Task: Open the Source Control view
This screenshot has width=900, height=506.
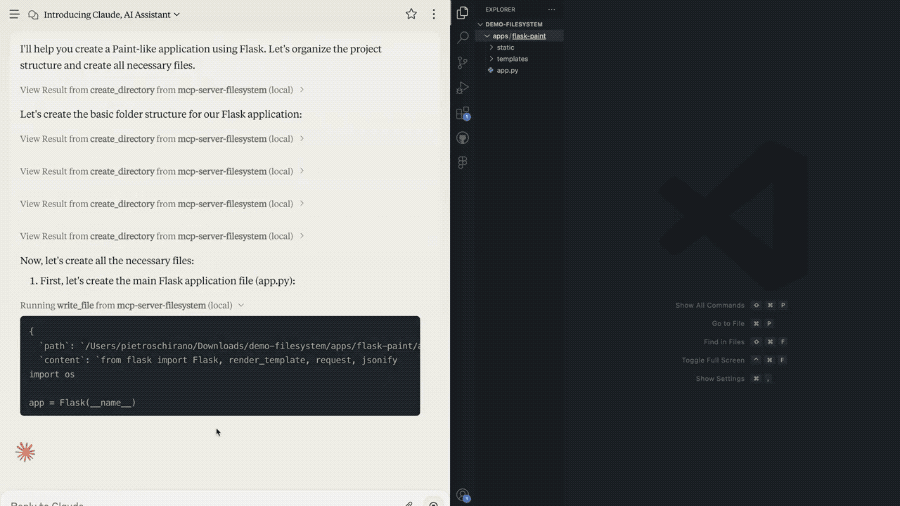Action: [463, 63]
